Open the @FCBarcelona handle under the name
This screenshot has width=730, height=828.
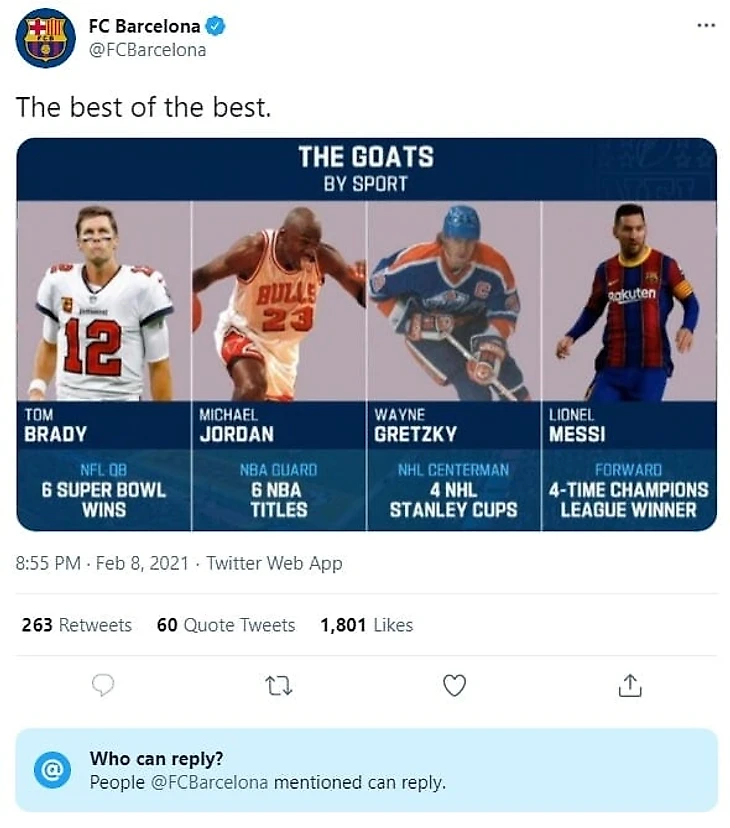click(x=147, y=50)
